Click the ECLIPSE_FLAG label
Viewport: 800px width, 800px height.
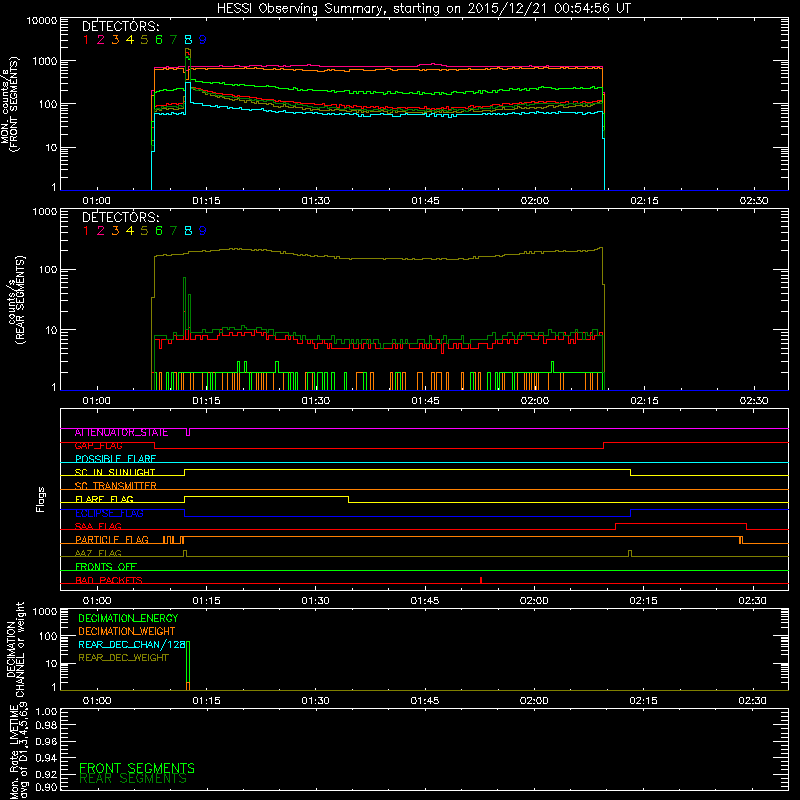point(109,513)
